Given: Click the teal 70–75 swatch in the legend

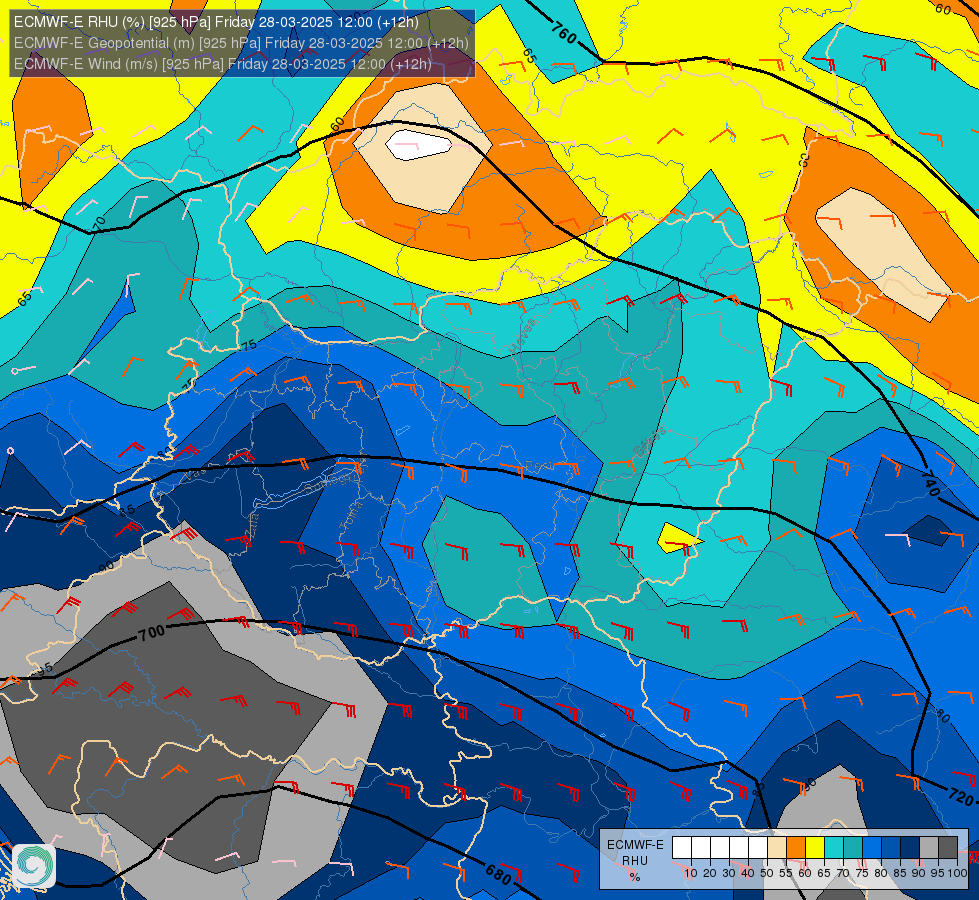Looking at the screenshot, I should pos(853,848).
